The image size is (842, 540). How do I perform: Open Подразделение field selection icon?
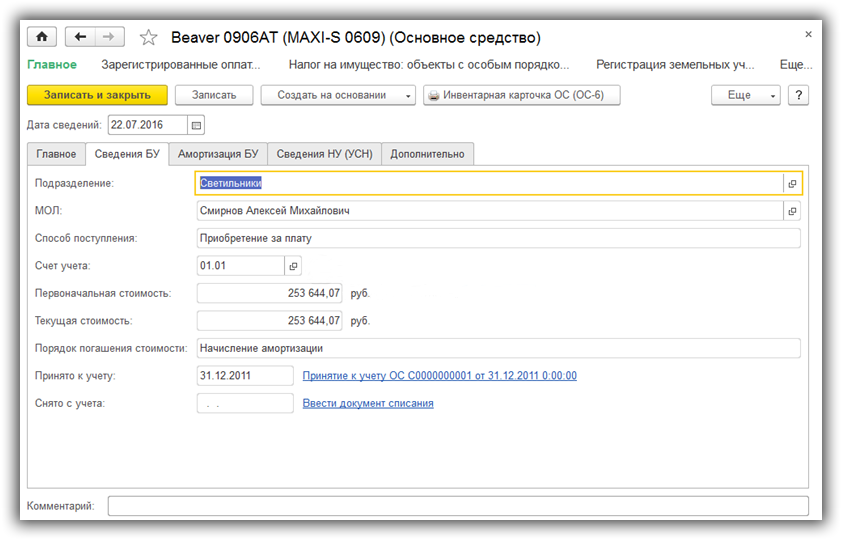[792, 184]
